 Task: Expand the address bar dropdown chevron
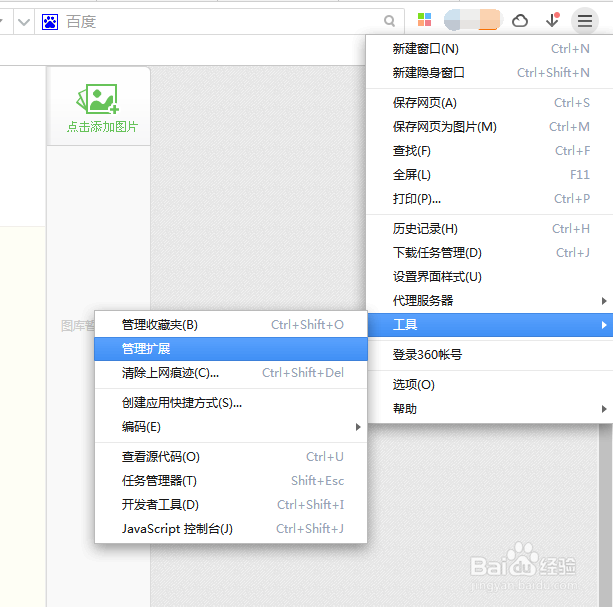[x=24, y=22]
